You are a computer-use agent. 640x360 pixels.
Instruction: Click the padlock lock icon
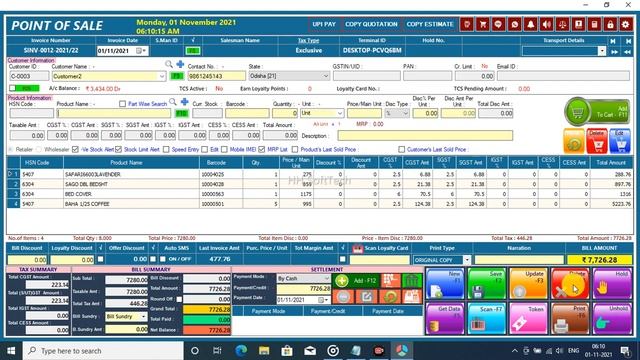point(610,24)
